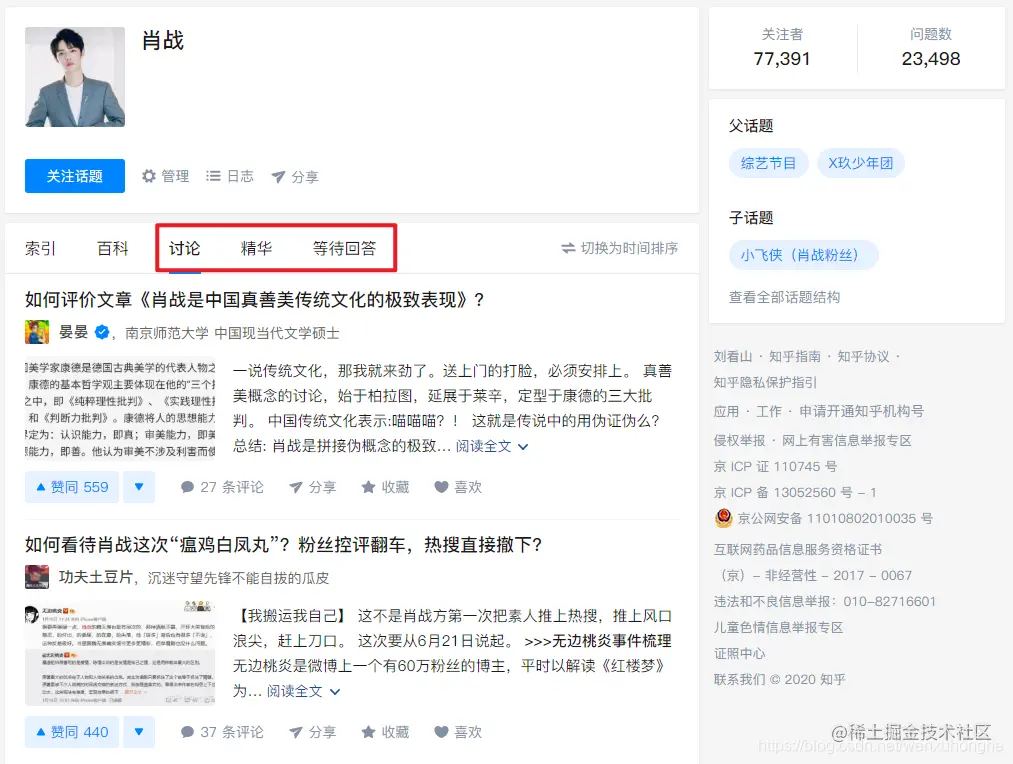The width and height of the screenshot is (1013, 764).
Task: Open the 知乎指南 footer link
Action: pos(795,356)
